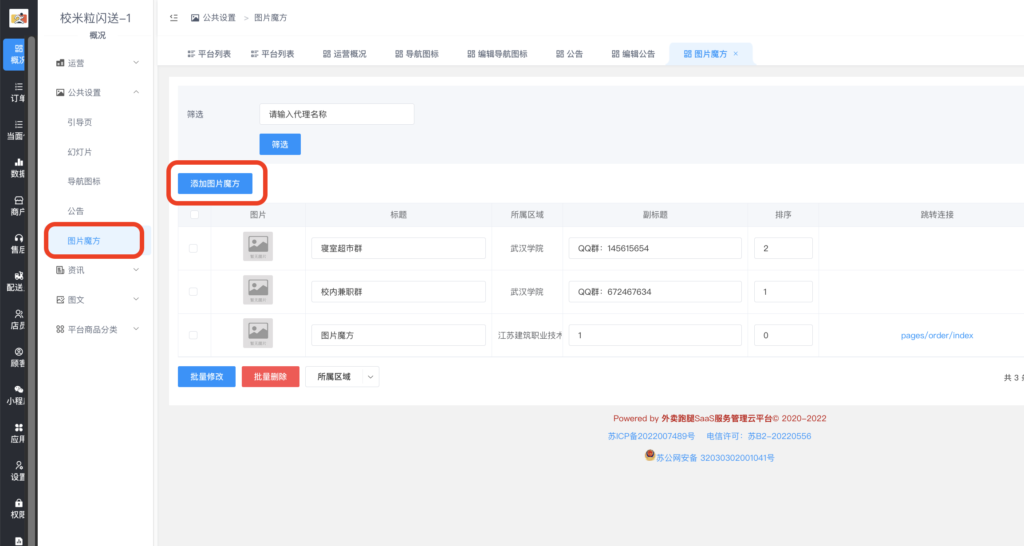This screenshot has height=546, width=1024.
Task: Edit the QQ群：145615654 subtitle field
Action: pyautogui.click(x=655, y=248)
